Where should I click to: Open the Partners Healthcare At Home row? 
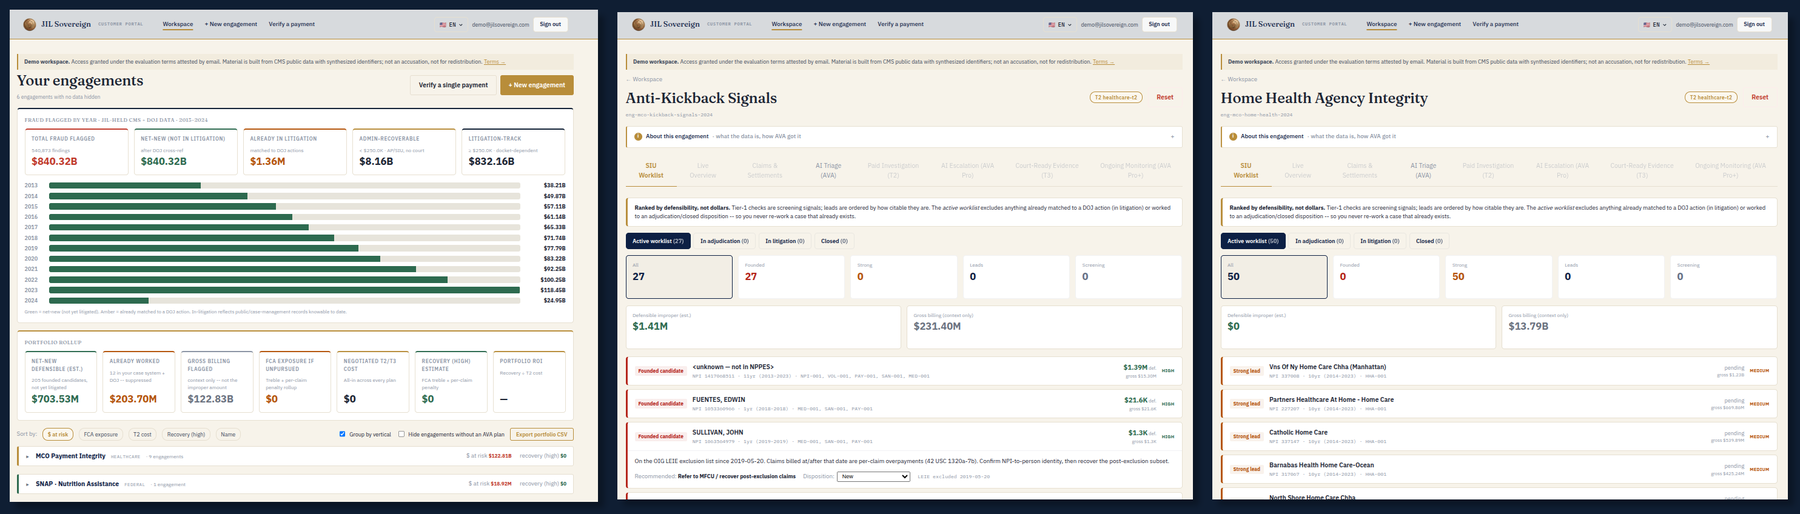tap(1499, 403)
